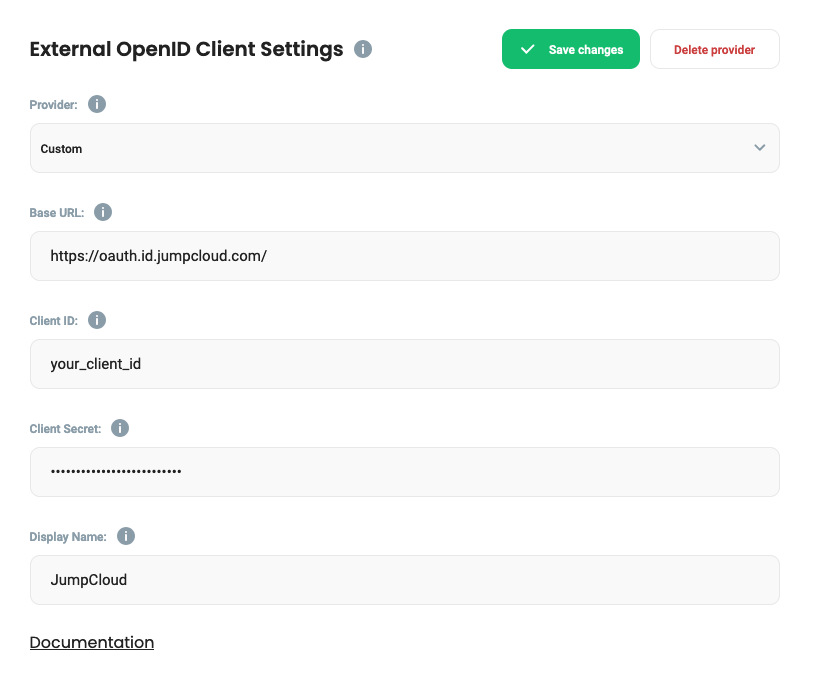This screenshot has width=832, height=676.
Task: Click info icon beside External OpenID Client Settings
Action: tap(363, 49)
